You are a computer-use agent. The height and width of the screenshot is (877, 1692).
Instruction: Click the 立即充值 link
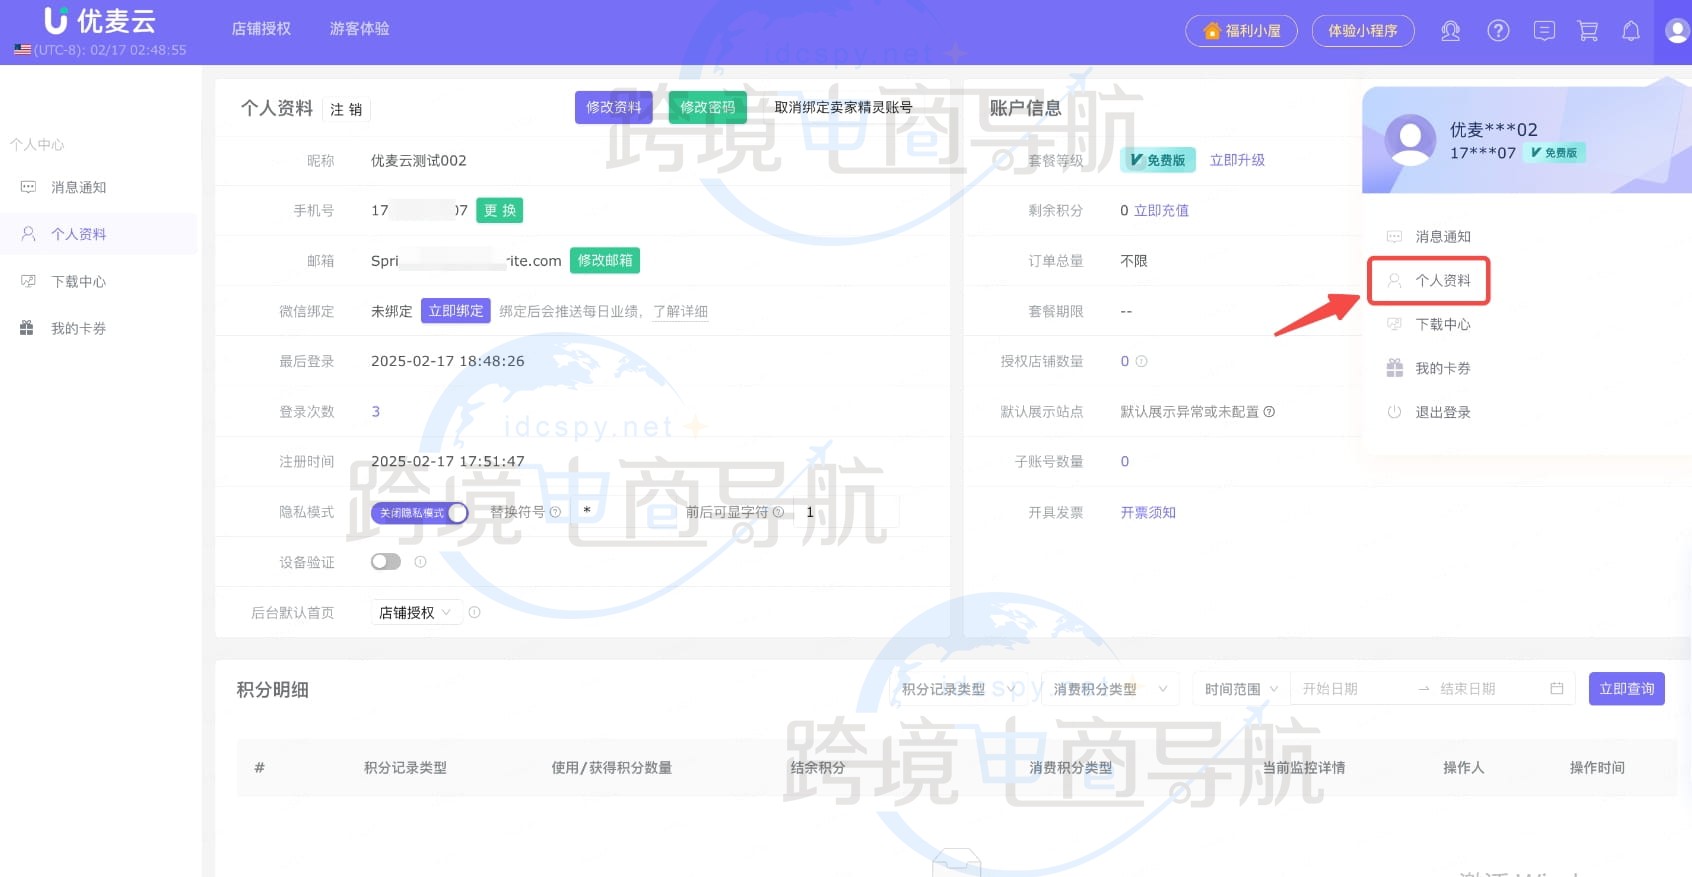[x=1161, y=210]
